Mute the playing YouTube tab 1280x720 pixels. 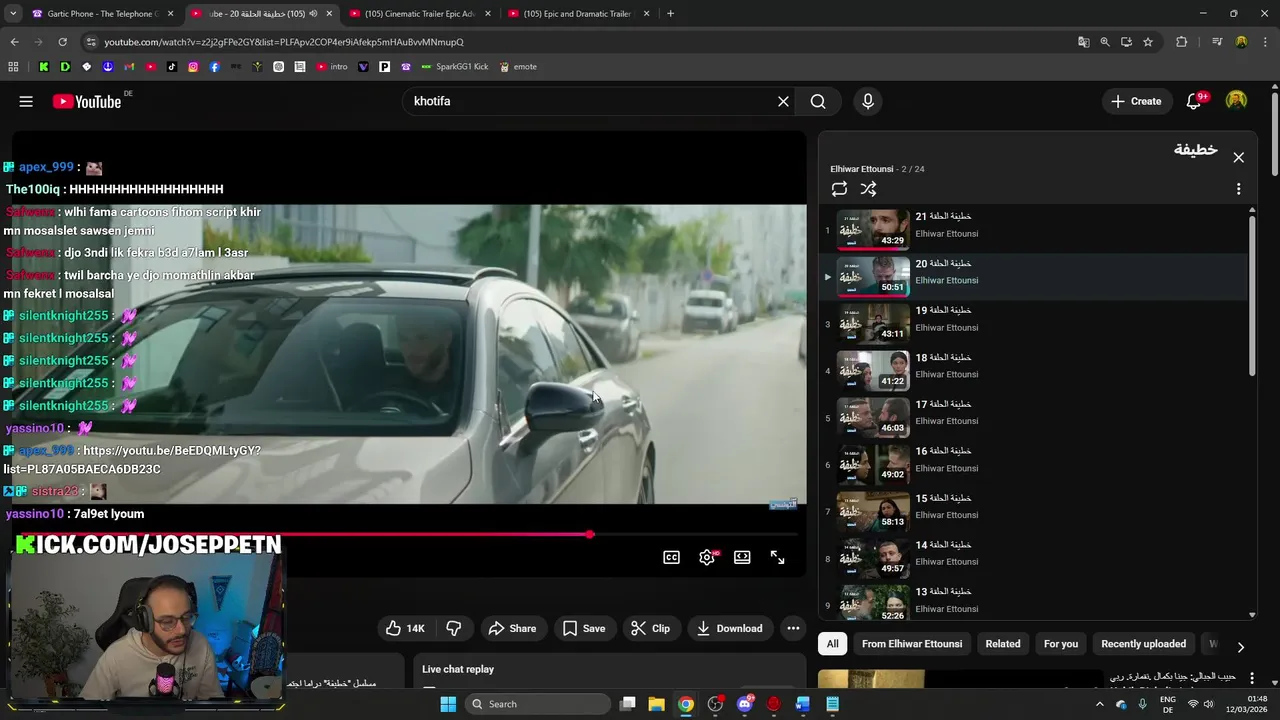(x=313, y=14)
